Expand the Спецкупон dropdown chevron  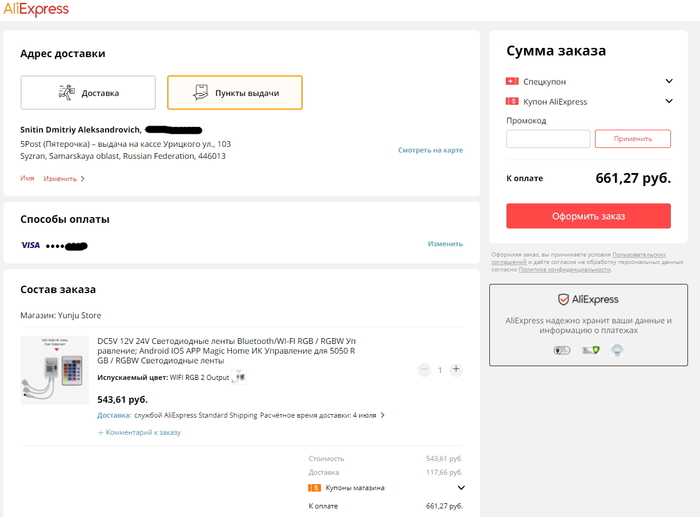pyautogui.click(x=669, y=81)
